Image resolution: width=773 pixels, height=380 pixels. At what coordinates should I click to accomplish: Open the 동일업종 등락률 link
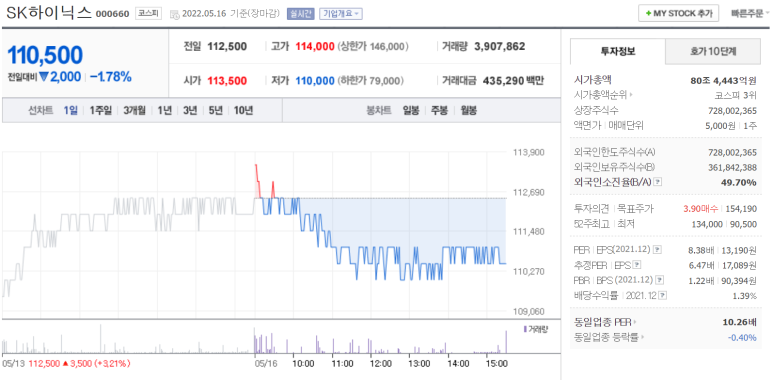(607, 338)
